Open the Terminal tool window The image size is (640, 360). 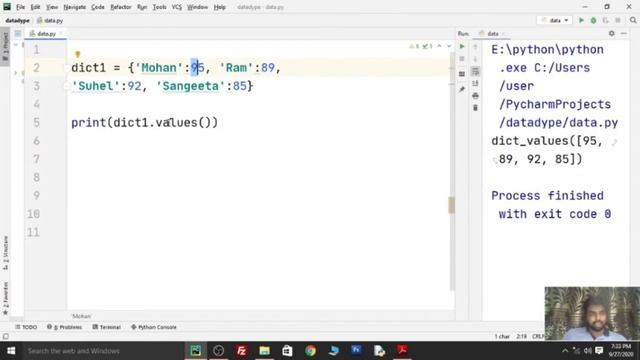click(107, 327)
